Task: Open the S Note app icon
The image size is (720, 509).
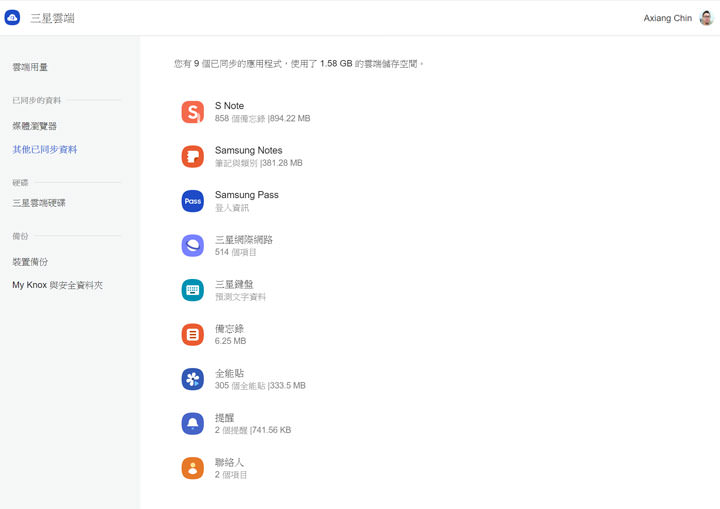Action: [193, 112]
